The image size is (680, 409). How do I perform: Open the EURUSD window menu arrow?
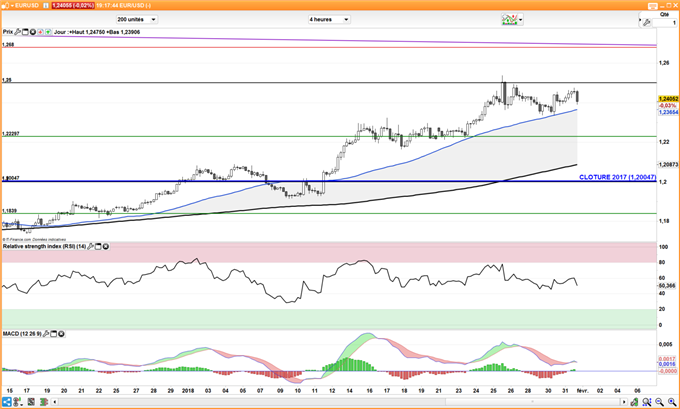pyautogui.click(x=12, y=5)
